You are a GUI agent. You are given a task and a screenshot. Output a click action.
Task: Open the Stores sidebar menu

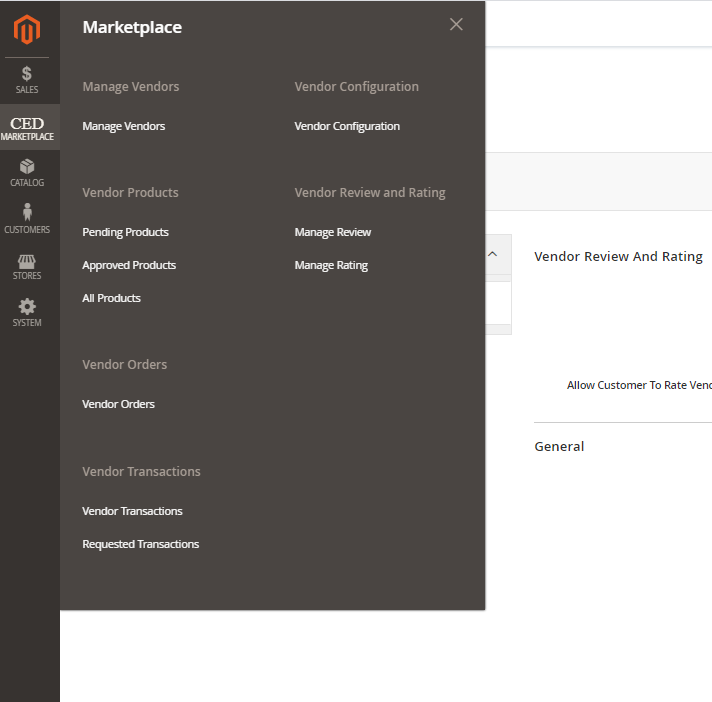coord(27,266)
